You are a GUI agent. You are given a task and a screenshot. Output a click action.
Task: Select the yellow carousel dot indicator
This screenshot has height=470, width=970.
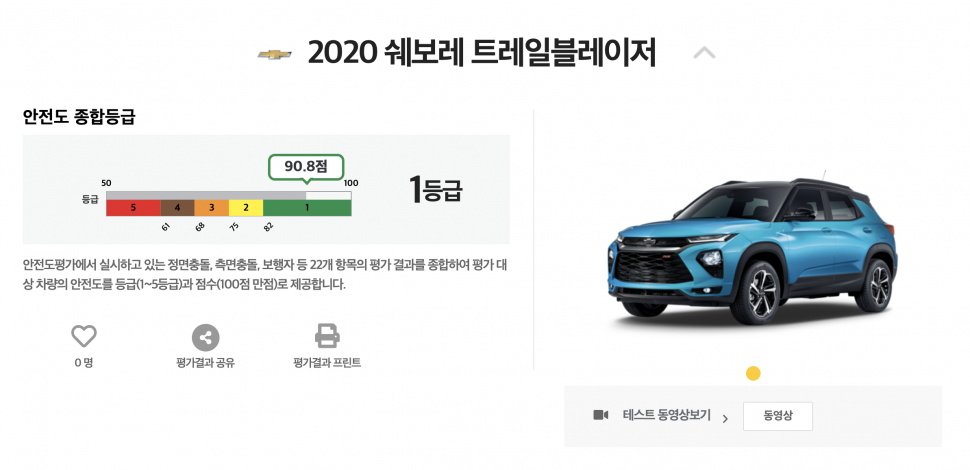(x=753, y=374)
